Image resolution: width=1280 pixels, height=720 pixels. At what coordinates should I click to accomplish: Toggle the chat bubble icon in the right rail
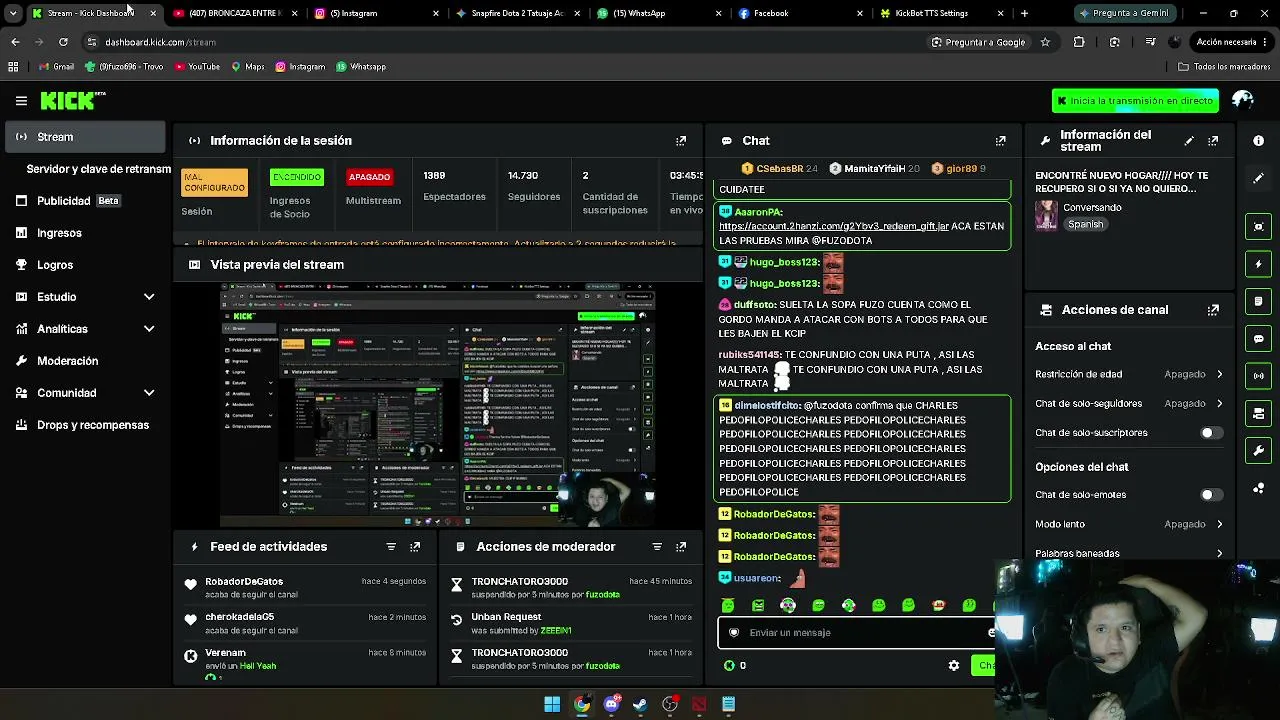[x=1258, y=339]
